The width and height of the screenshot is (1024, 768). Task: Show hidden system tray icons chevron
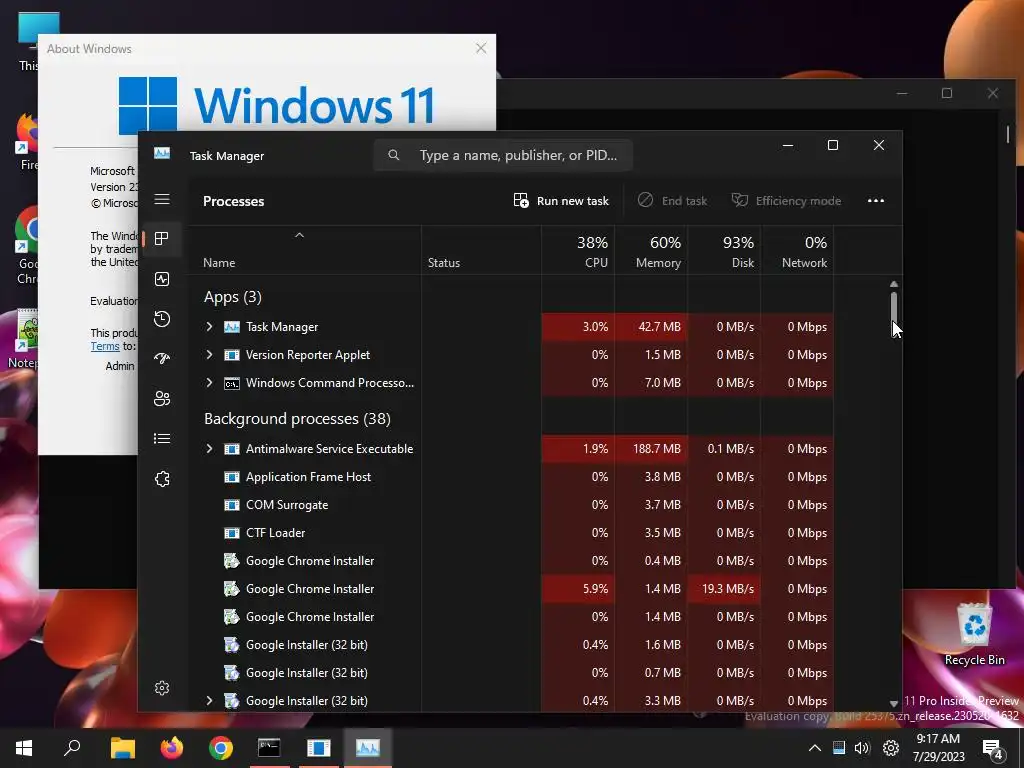tap(814, 748)
